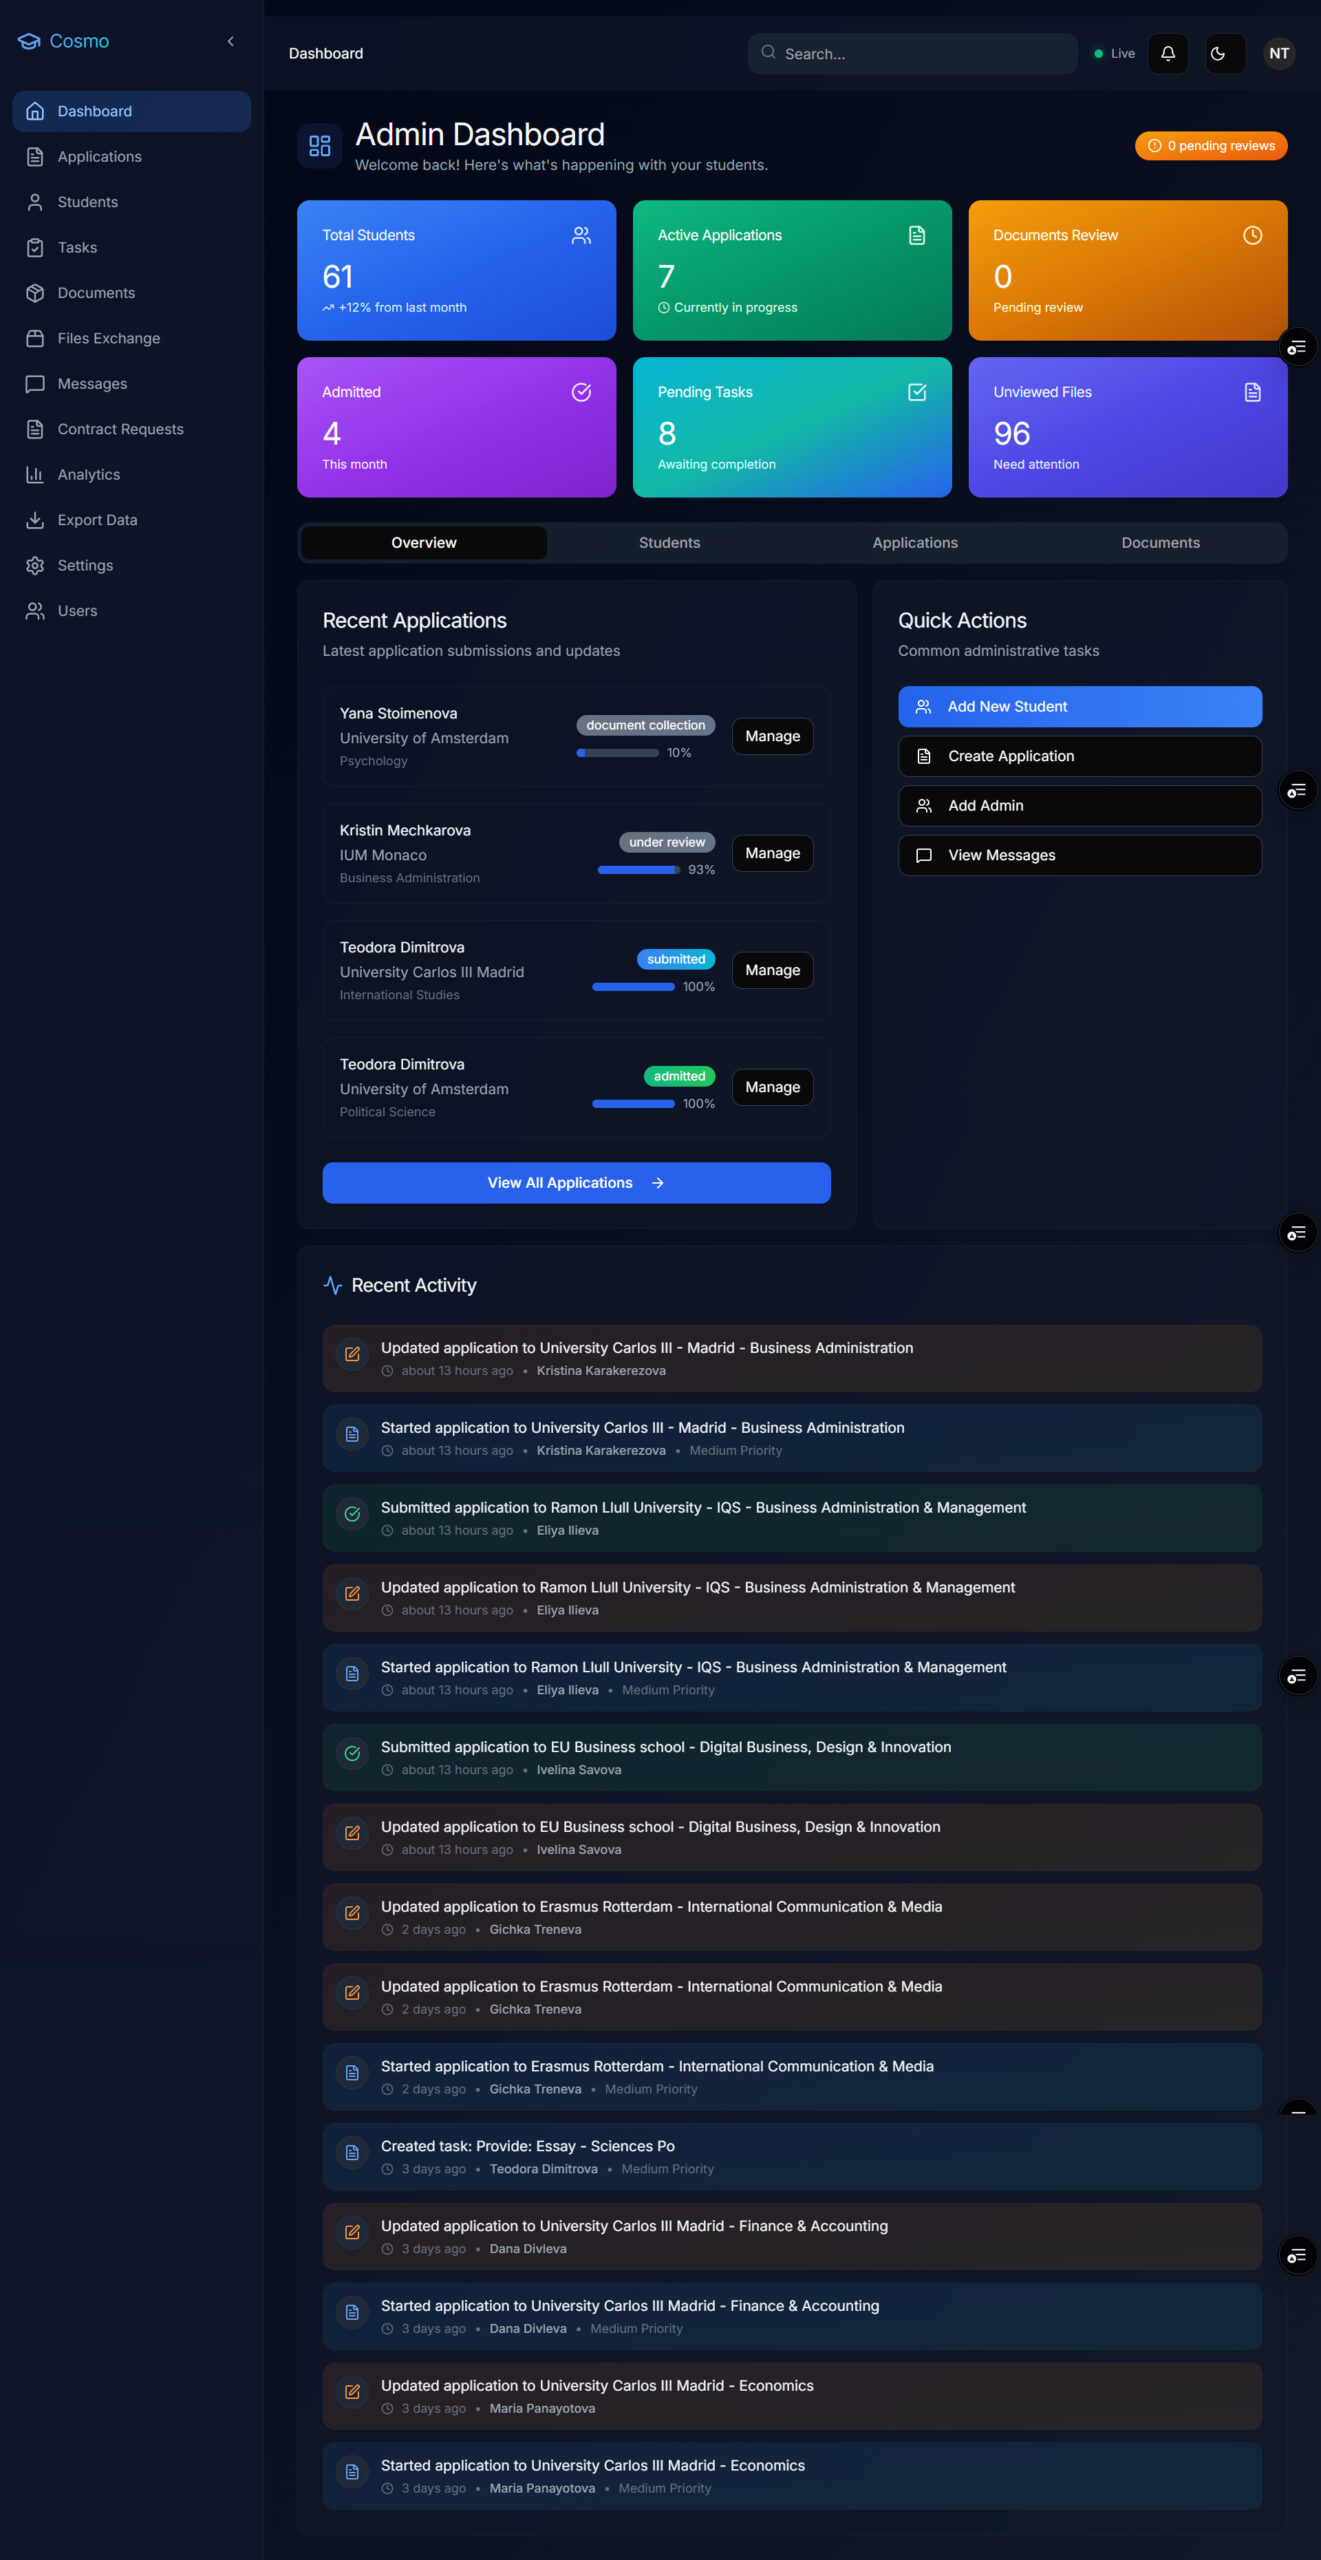Open the NT user avatar menu
The image size is (1321, 2560).
pos(1278,54)
